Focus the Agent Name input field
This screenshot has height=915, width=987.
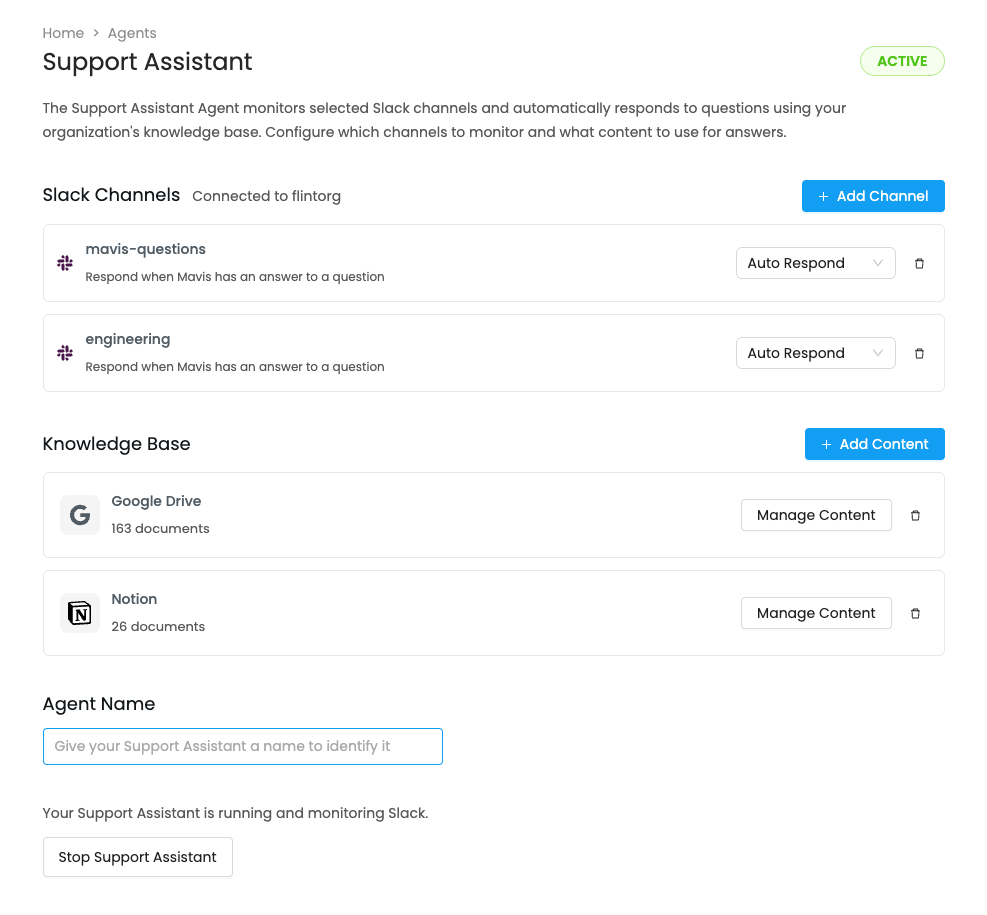(243, 747)
